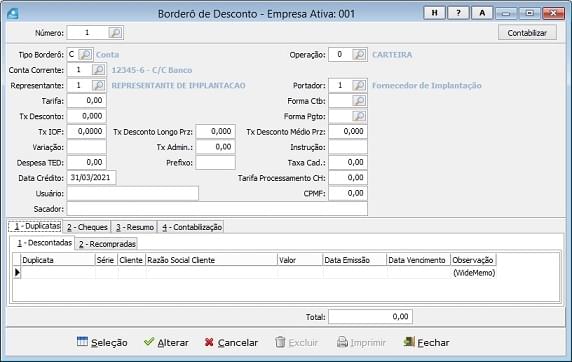Click the Tx IOF field
This screenshot has width=572, height=362.
[86, 131]
